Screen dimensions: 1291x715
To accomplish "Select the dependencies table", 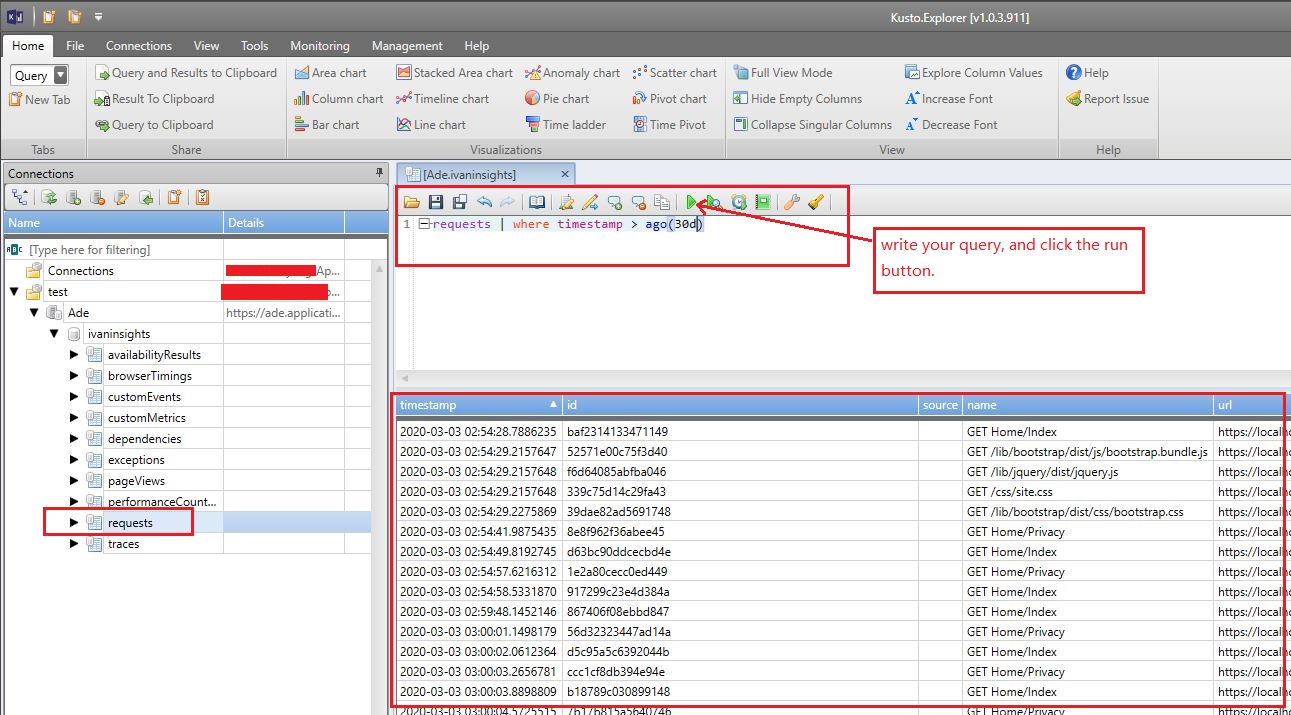I will click(145, 439).
